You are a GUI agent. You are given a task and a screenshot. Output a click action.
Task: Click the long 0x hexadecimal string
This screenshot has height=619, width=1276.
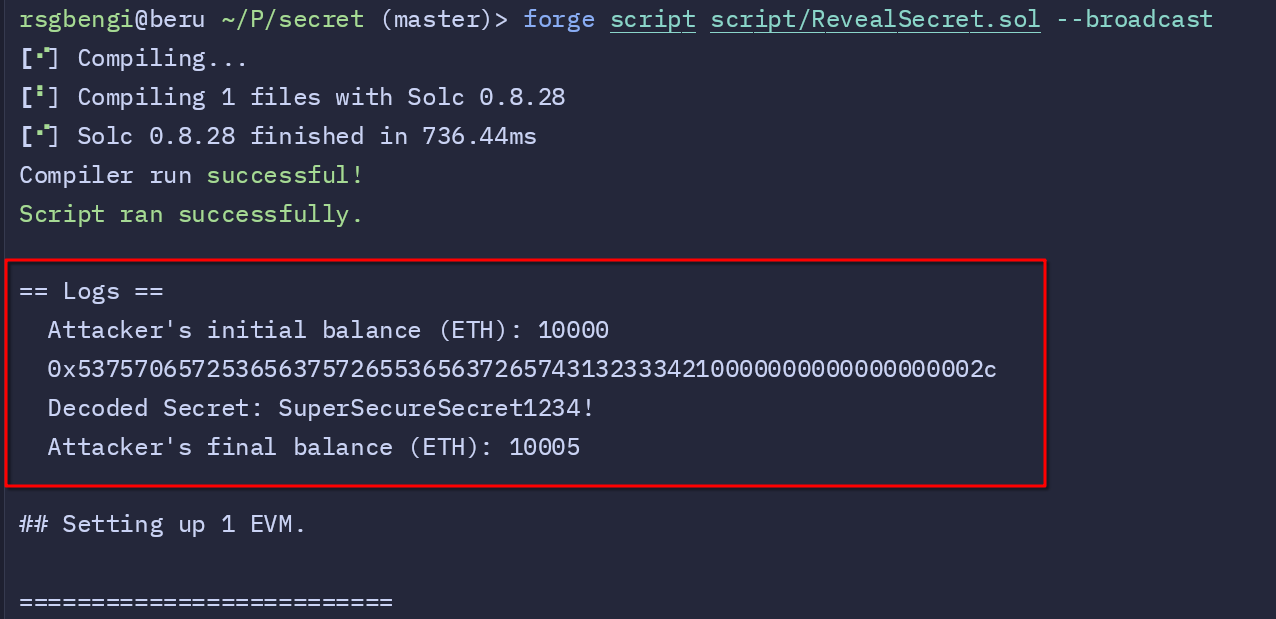pyautogui.click(x=522, y=369)
